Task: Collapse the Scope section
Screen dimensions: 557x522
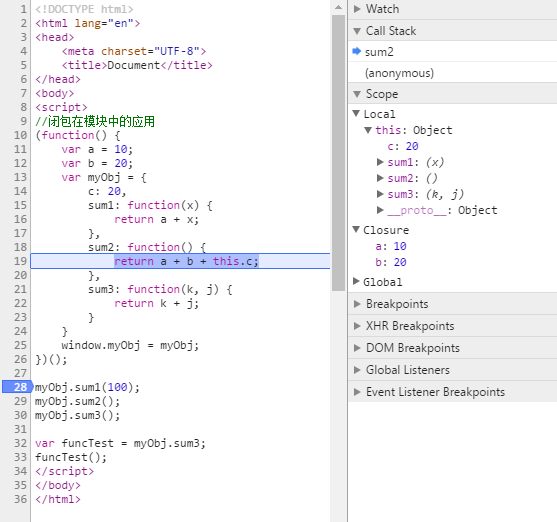Action: tap(357, 94)
